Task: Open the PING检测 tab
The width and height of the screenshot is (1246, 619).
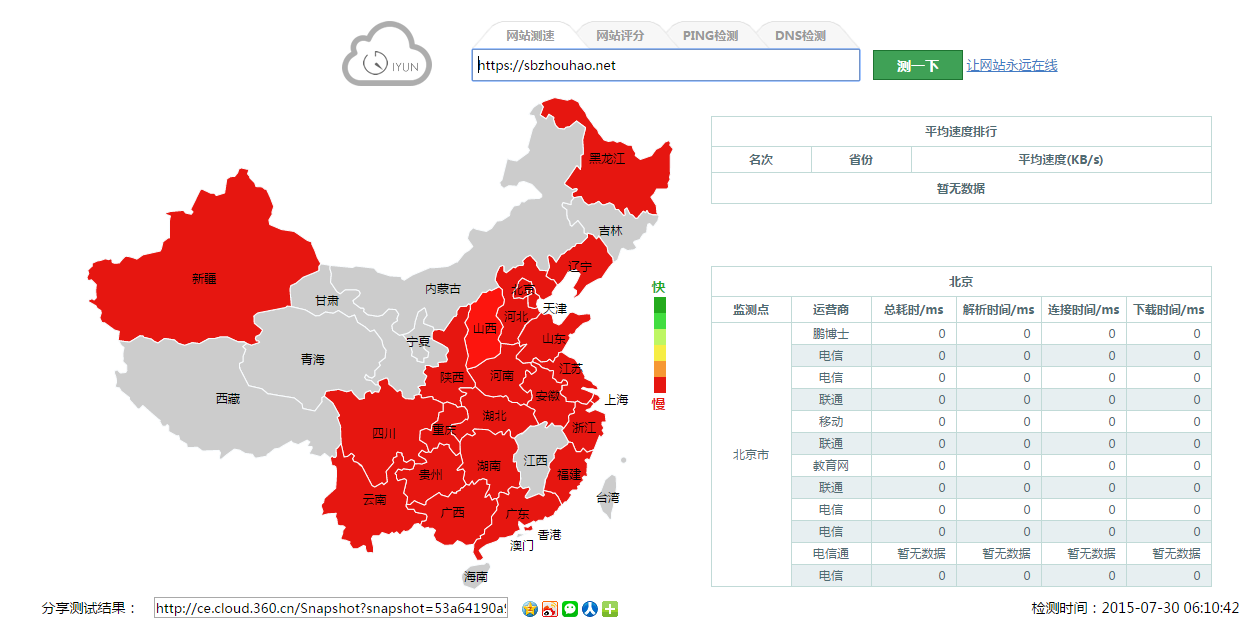Action: click(x=710, y=35)
